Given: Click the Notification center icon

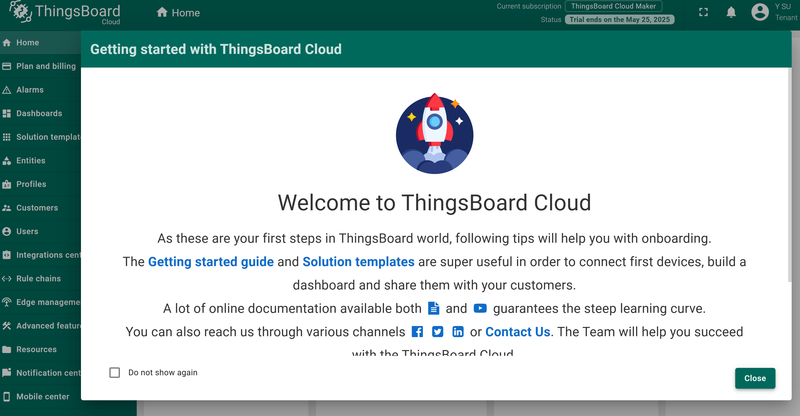Looking at the screenshot, I should pos(7,373).
